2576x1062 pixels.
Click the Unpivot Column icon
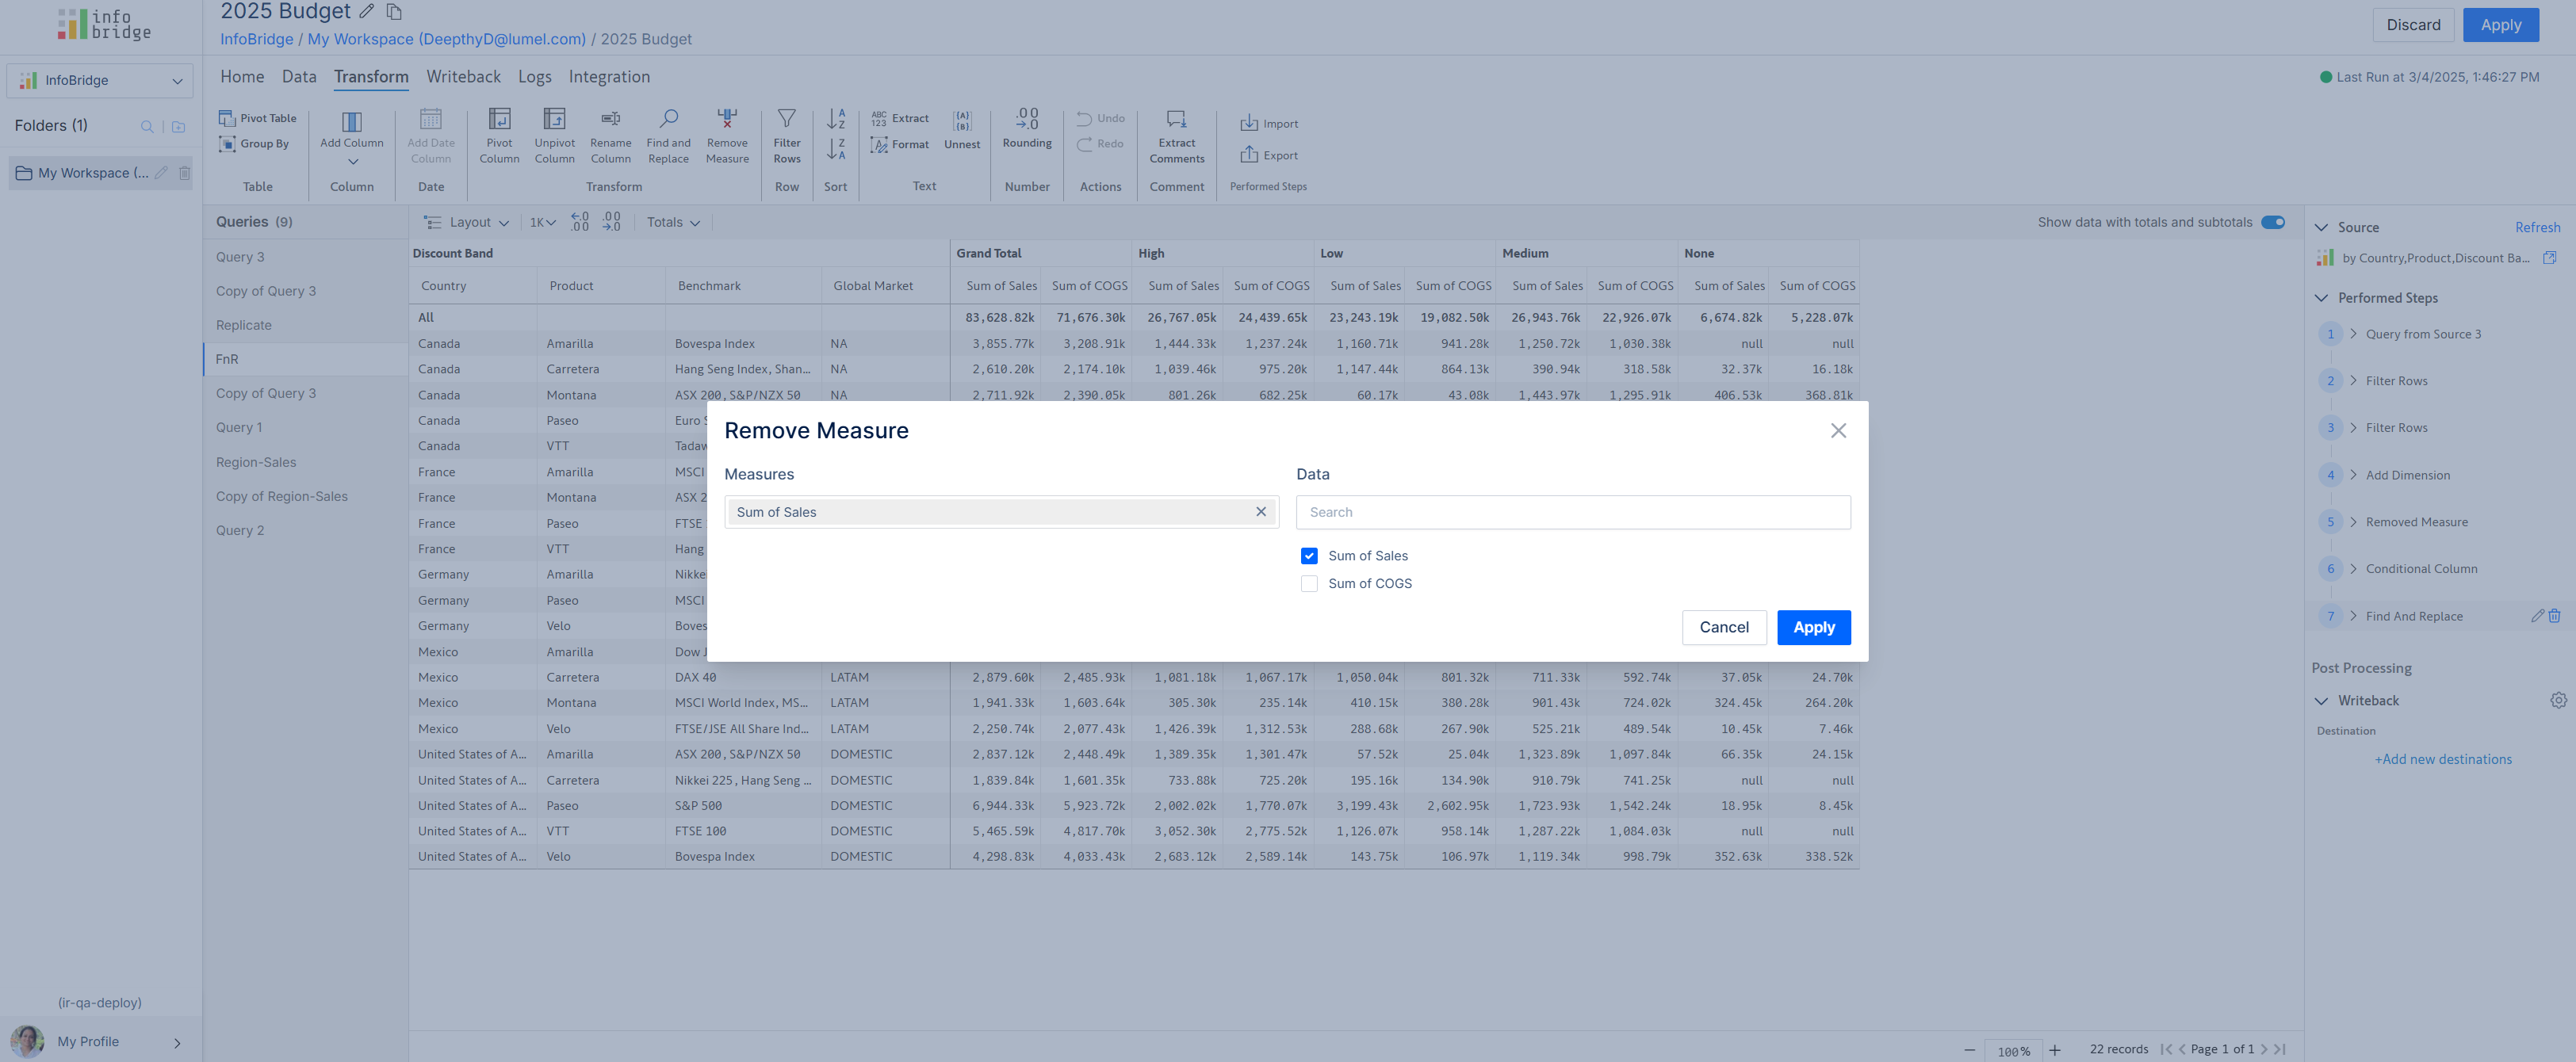tap(554, 120)
